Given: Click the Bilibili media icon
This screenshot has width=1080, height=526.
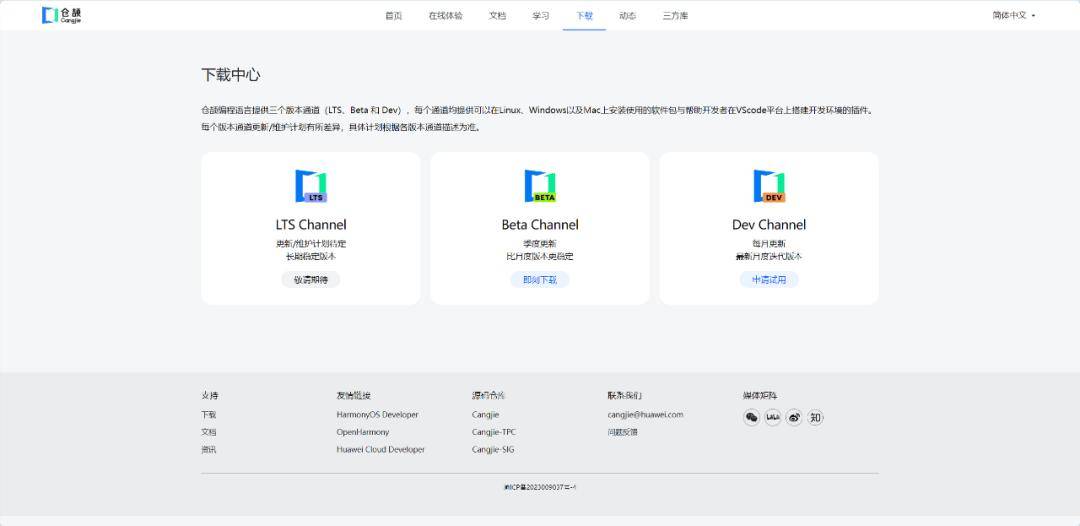Looking at the screenshot, I should tap(773, 417).
